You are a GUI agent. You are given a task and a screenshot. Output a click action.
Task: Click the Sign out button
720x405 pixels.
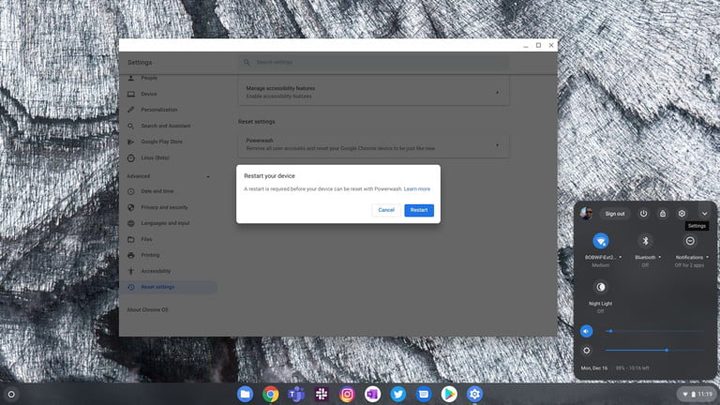(x=615, y=214)
